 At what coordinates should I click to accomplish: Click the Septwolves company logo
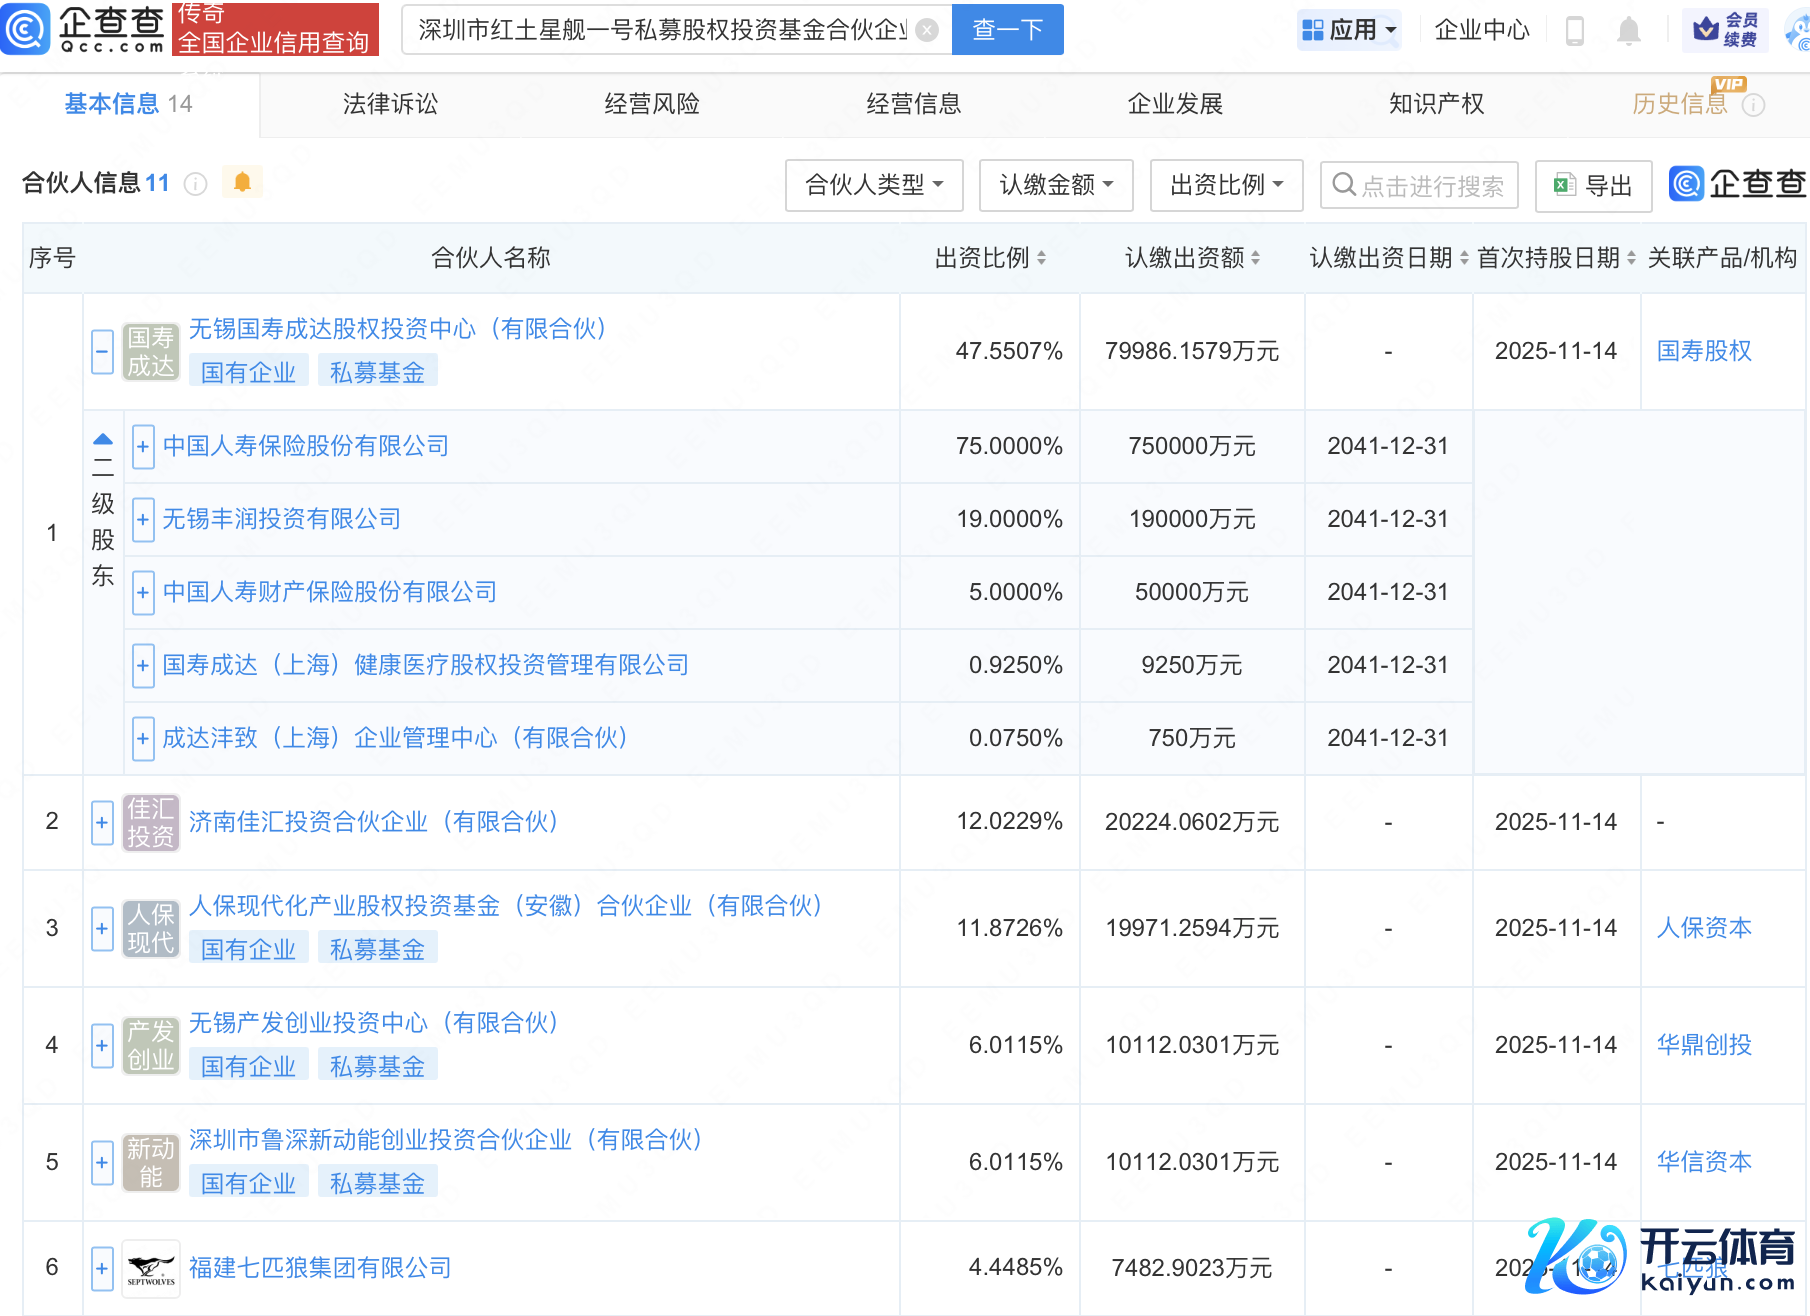(x=151, y=1268)
